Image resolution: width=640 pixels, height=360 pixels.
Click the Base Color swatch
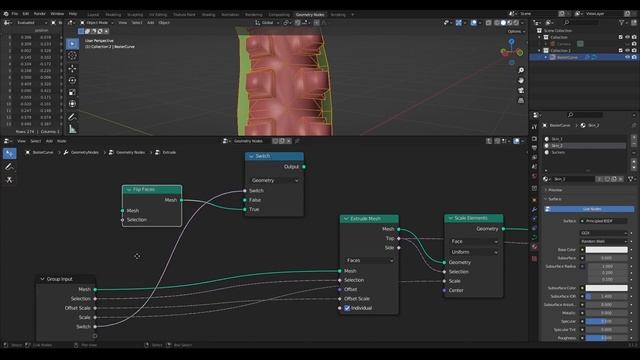(607, 250)
